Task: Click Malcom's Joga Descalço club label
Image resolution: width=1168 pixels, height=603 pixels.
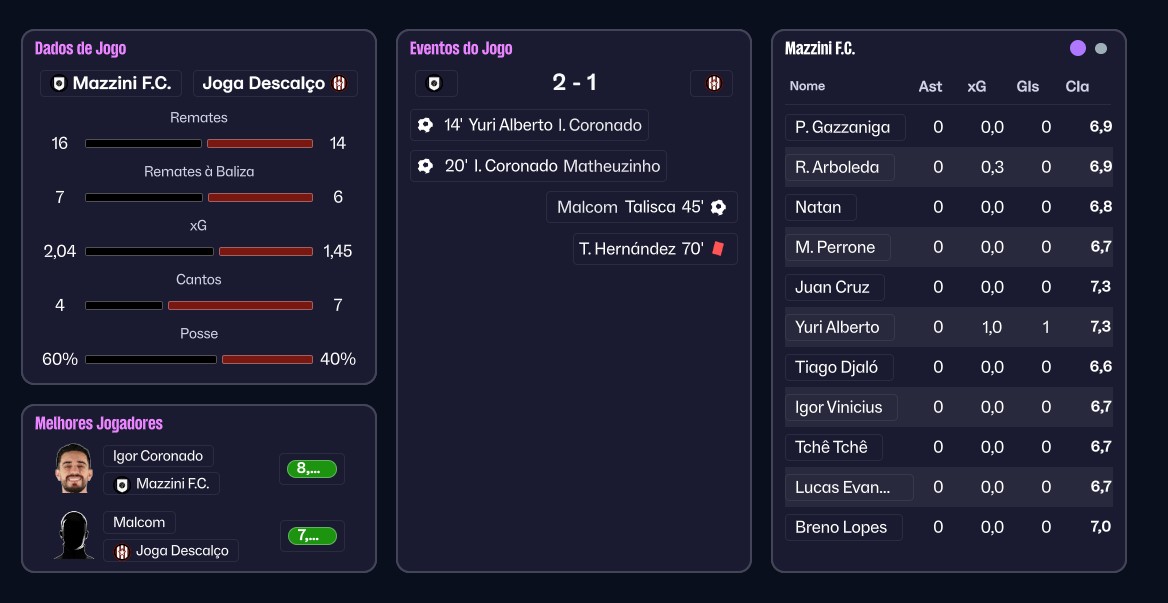Action: (x=171, y=551)
